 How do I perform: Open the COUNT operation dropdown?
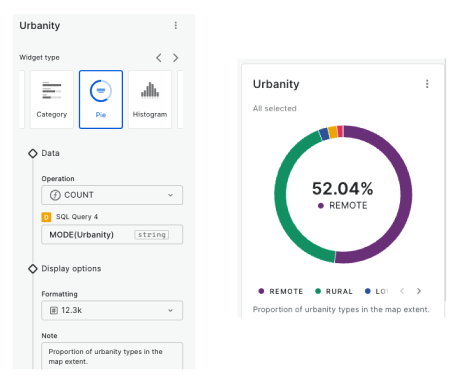point(112,195)
